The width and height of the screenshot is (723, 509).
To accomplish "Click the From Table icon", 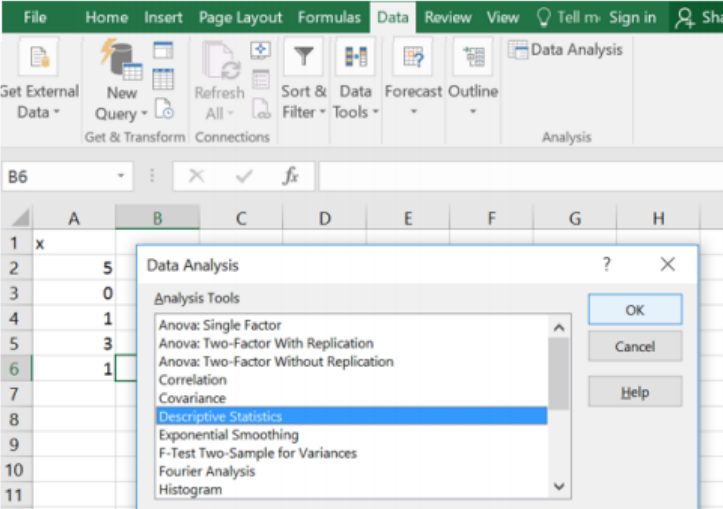I will coord(163,79).
